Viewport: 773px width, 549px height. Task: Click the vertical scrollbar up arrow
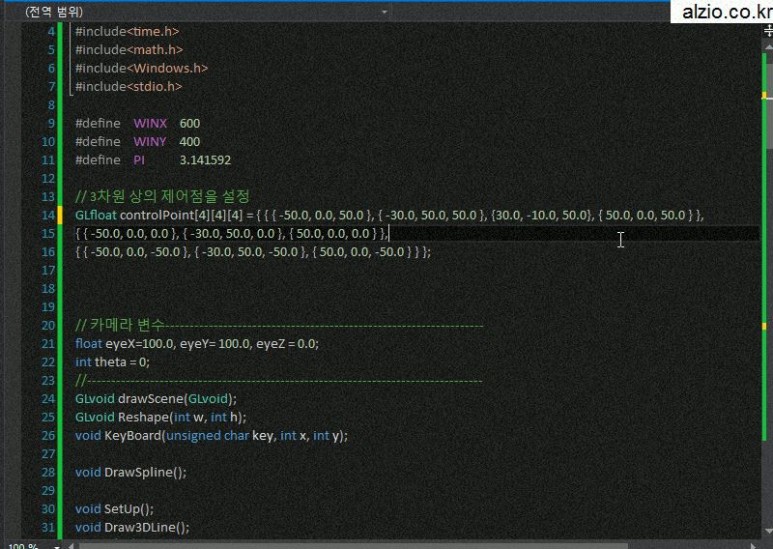point(768,46)
